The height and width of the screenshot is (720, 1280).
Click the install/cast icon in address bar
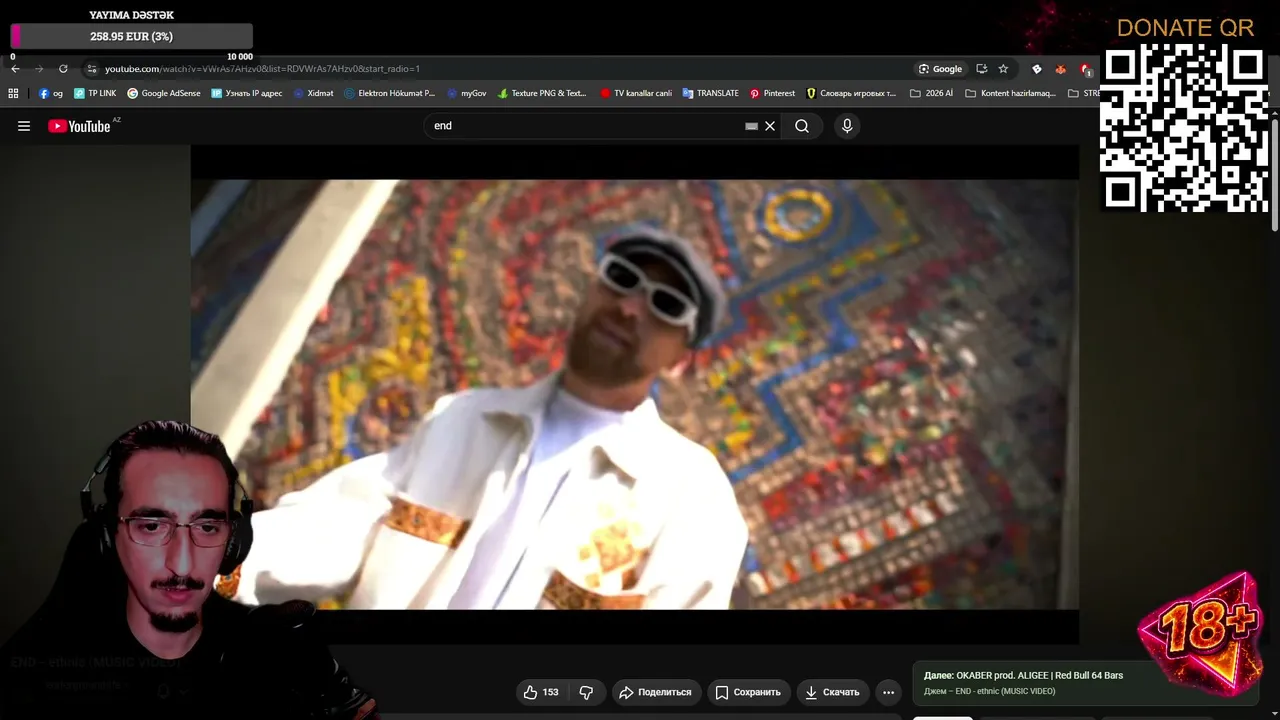click(x=981, y=69)
